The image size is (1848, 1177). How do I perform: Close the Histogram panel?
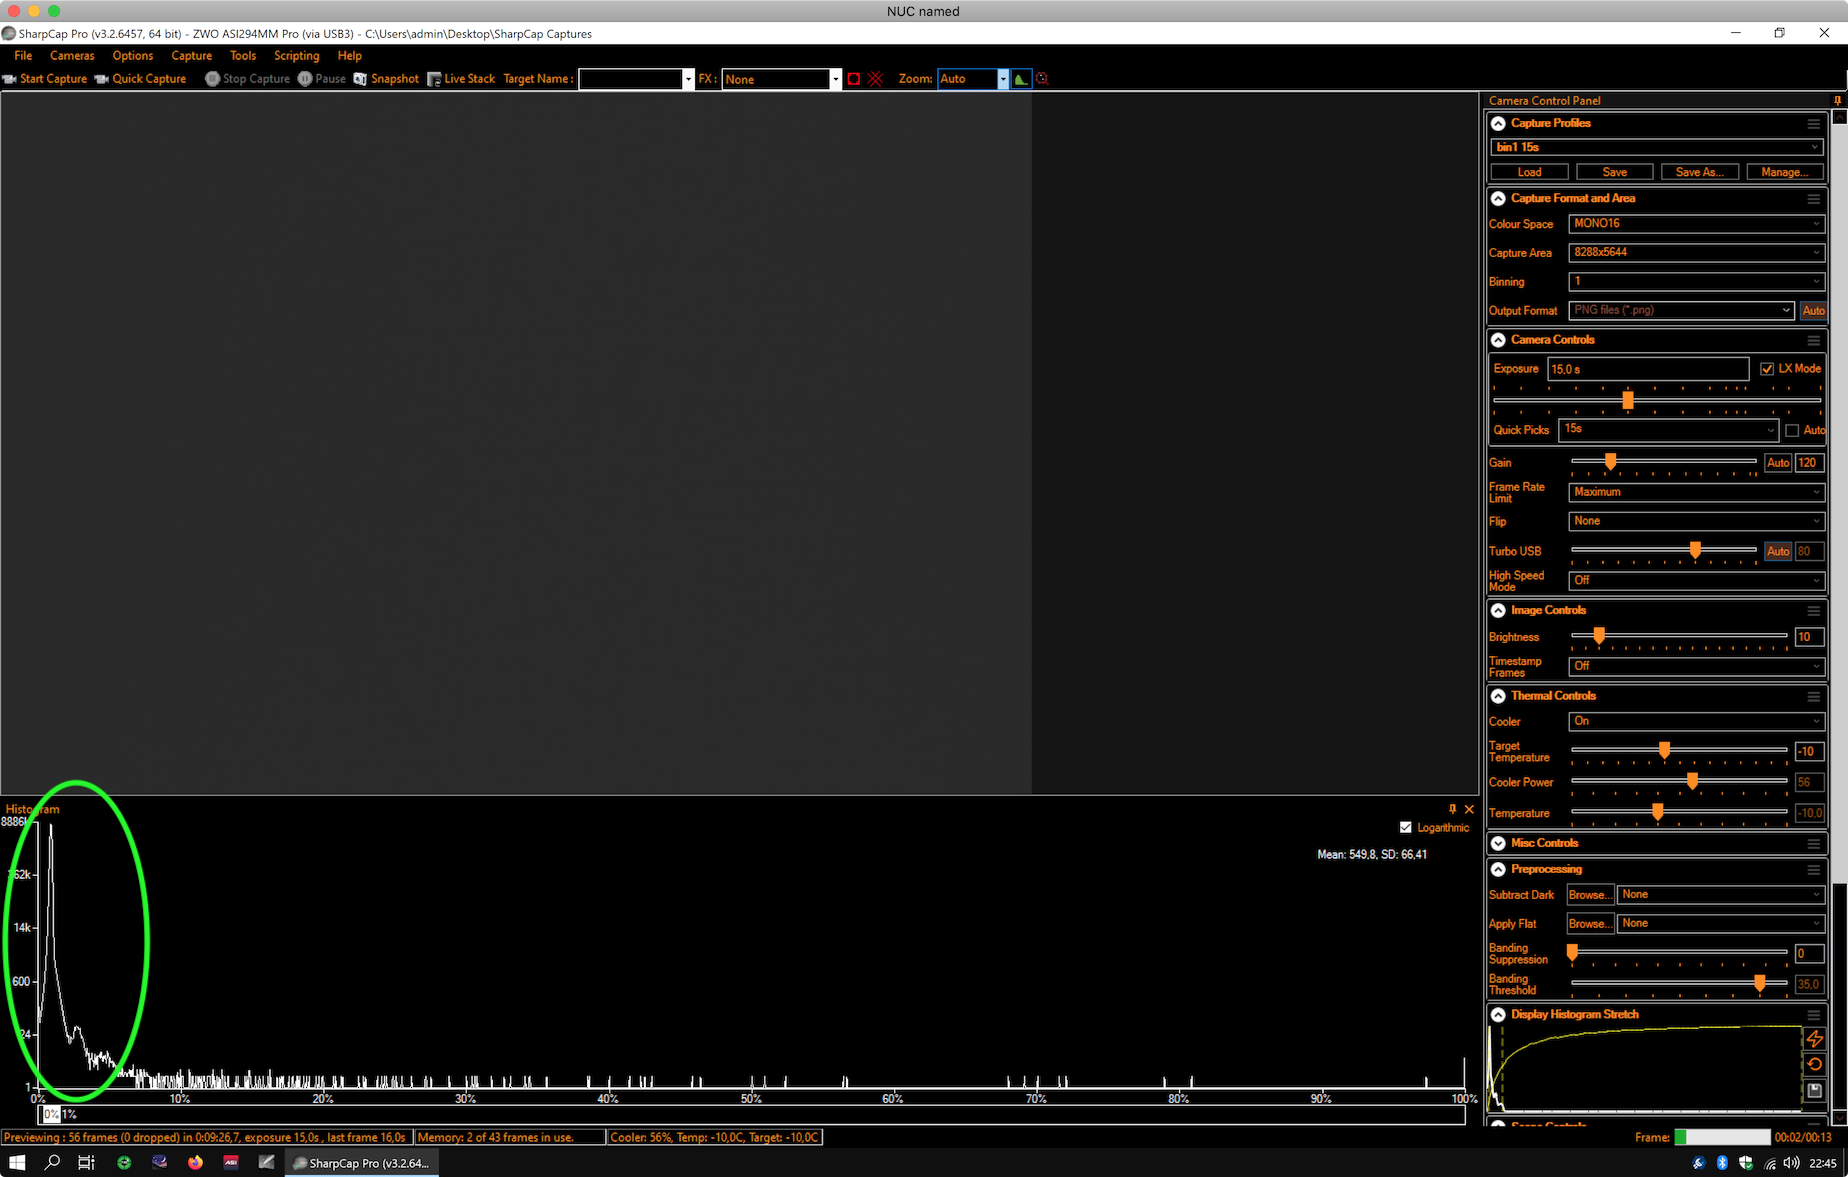(1469, 809)
